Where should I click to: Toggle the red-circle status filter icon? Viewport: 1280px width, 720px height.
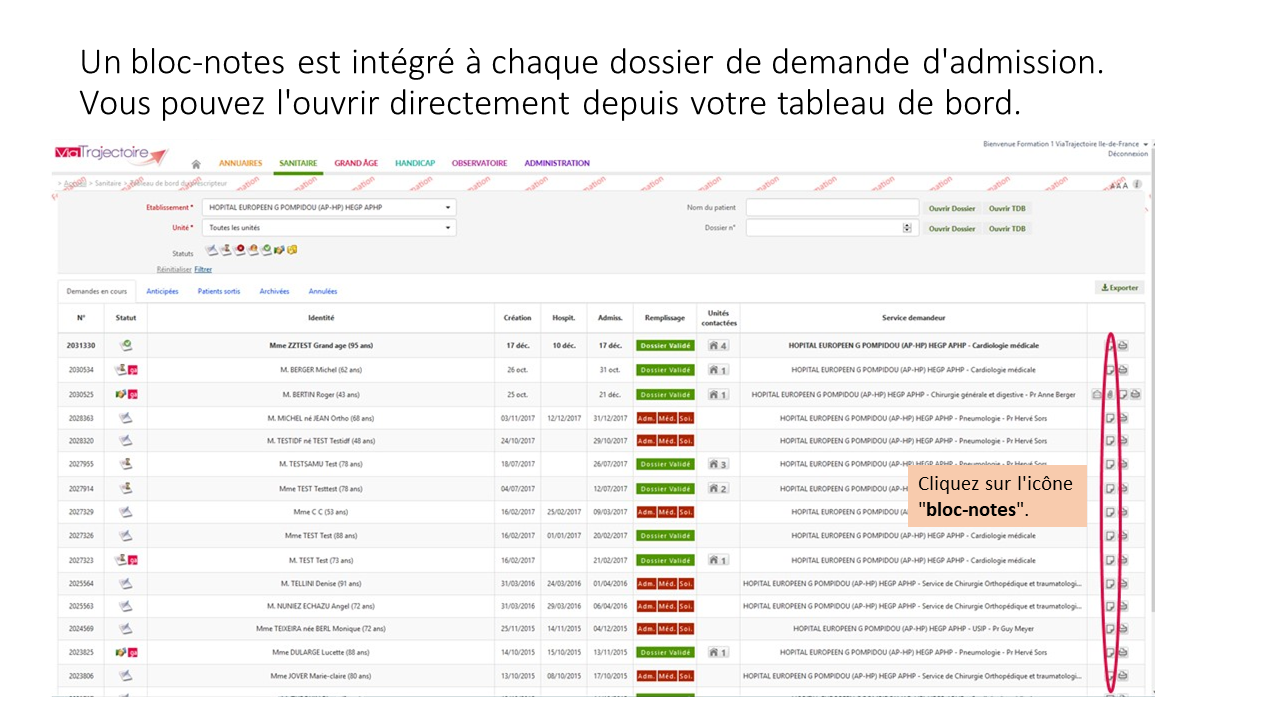point(240,250)
